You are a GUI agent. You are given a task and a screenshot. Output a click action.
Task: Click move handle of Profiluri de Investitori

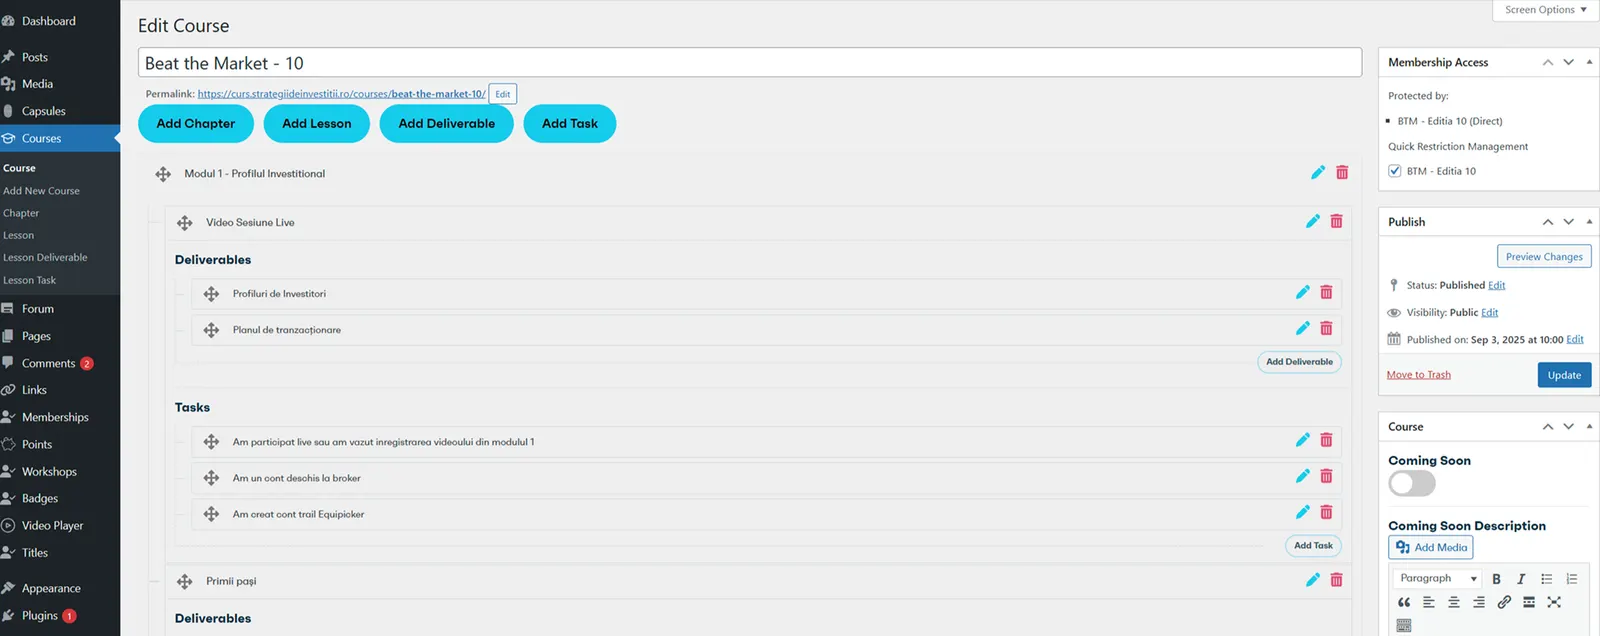point(211,294)
